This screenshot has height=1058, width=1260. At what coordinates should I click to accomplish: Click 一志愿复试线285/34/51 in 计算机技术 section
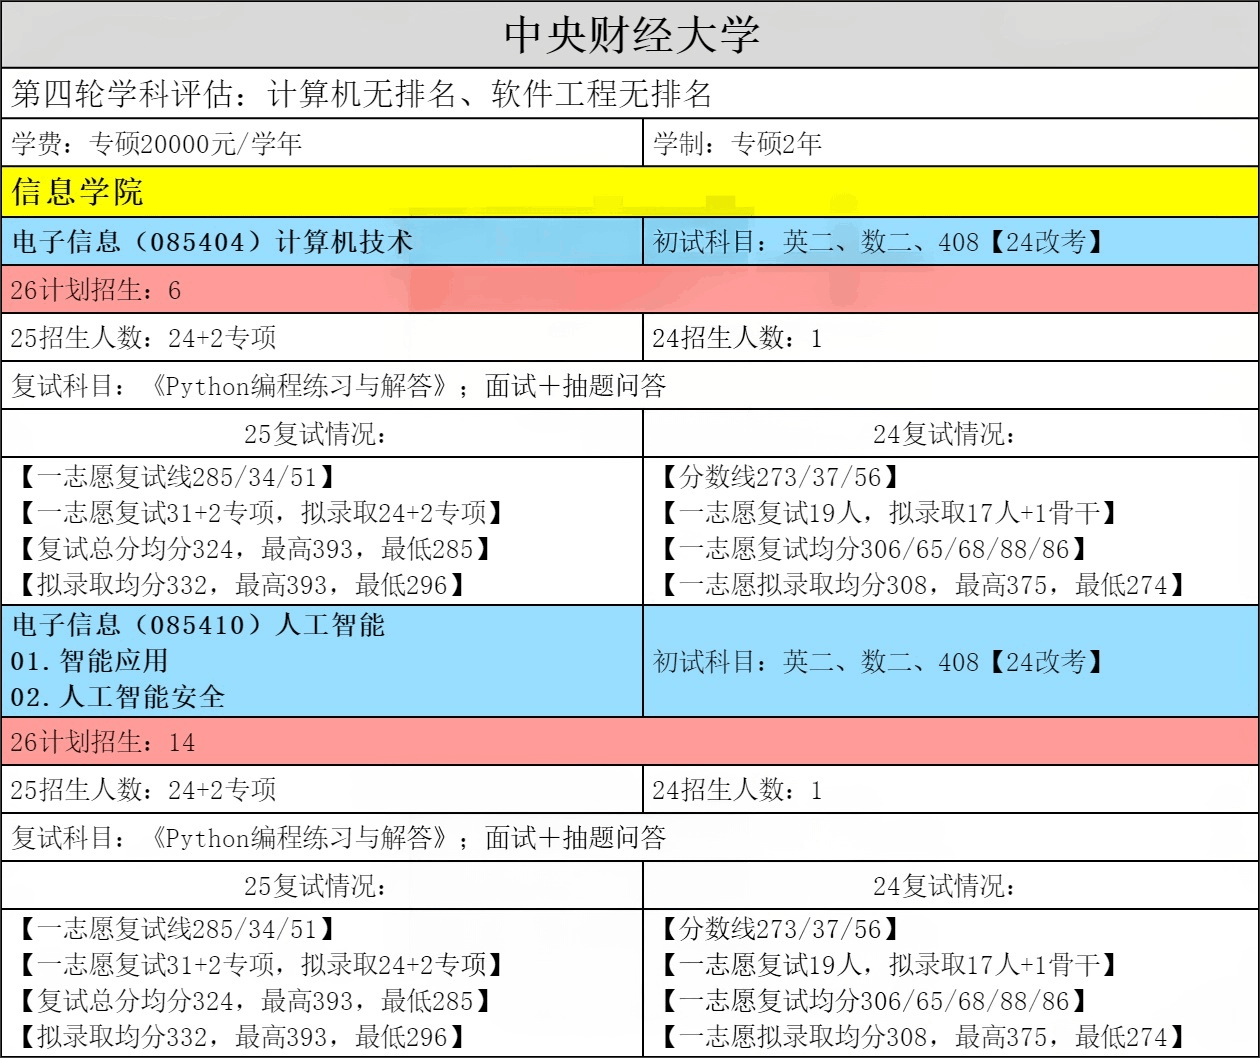pyautogui.click(x=176, y=478)
